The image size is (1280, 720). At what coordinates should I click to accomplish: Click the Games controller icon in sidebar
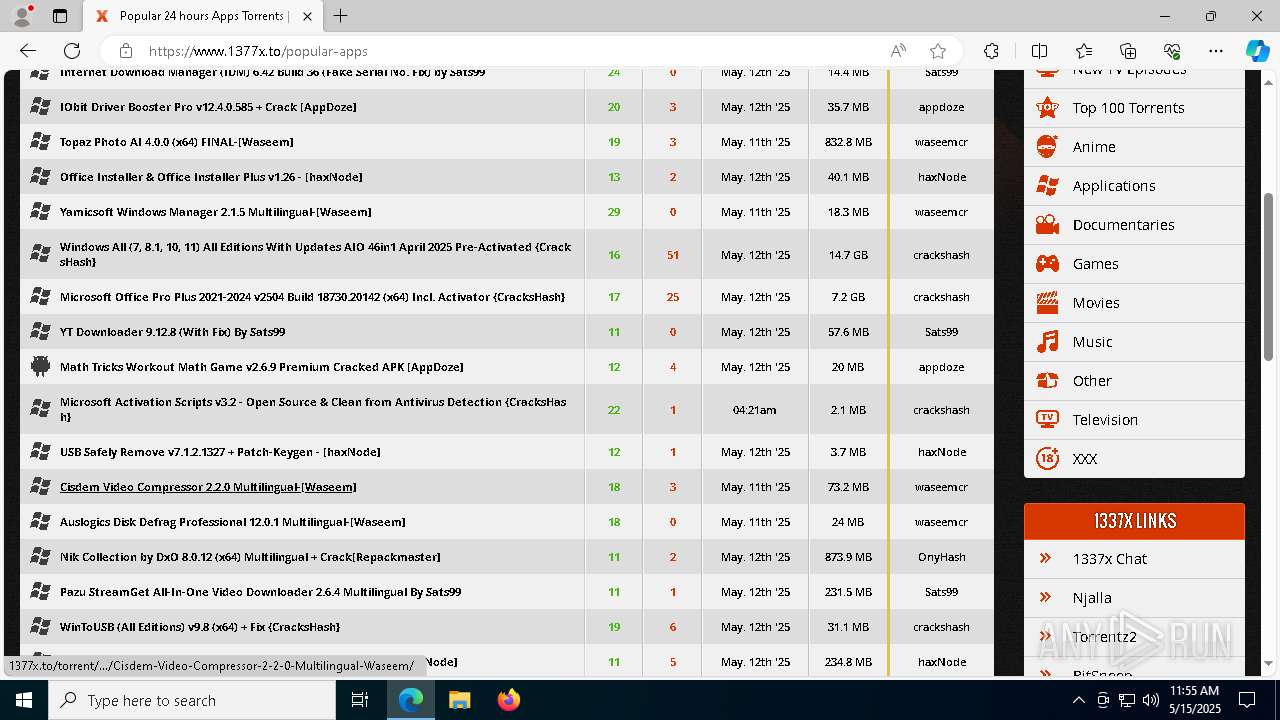pos(1047,264)
